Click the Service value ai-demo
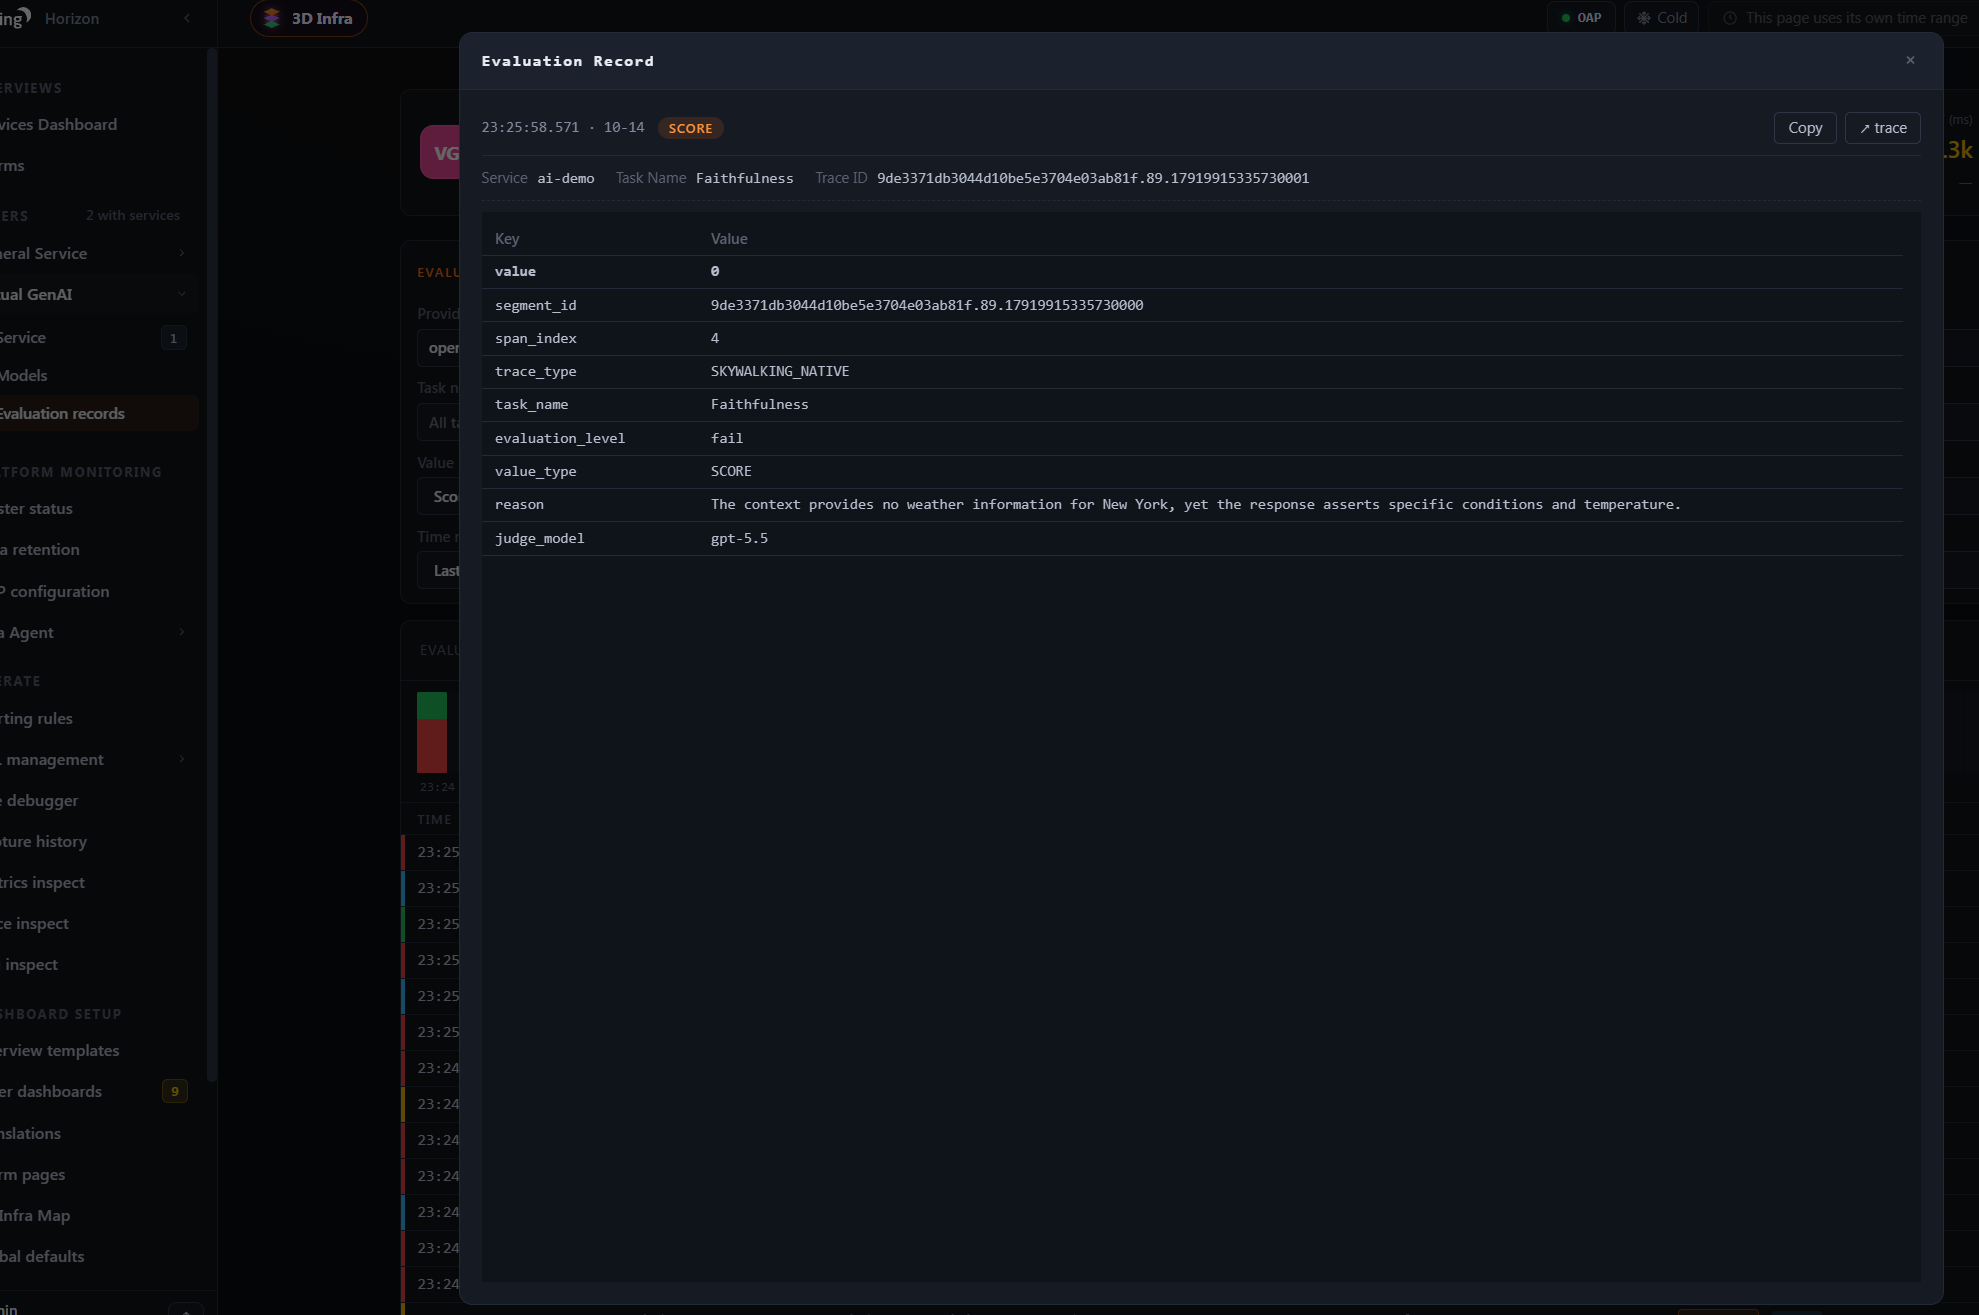The height and width of the screenshot is (1315, 1979). click(566, 178)
